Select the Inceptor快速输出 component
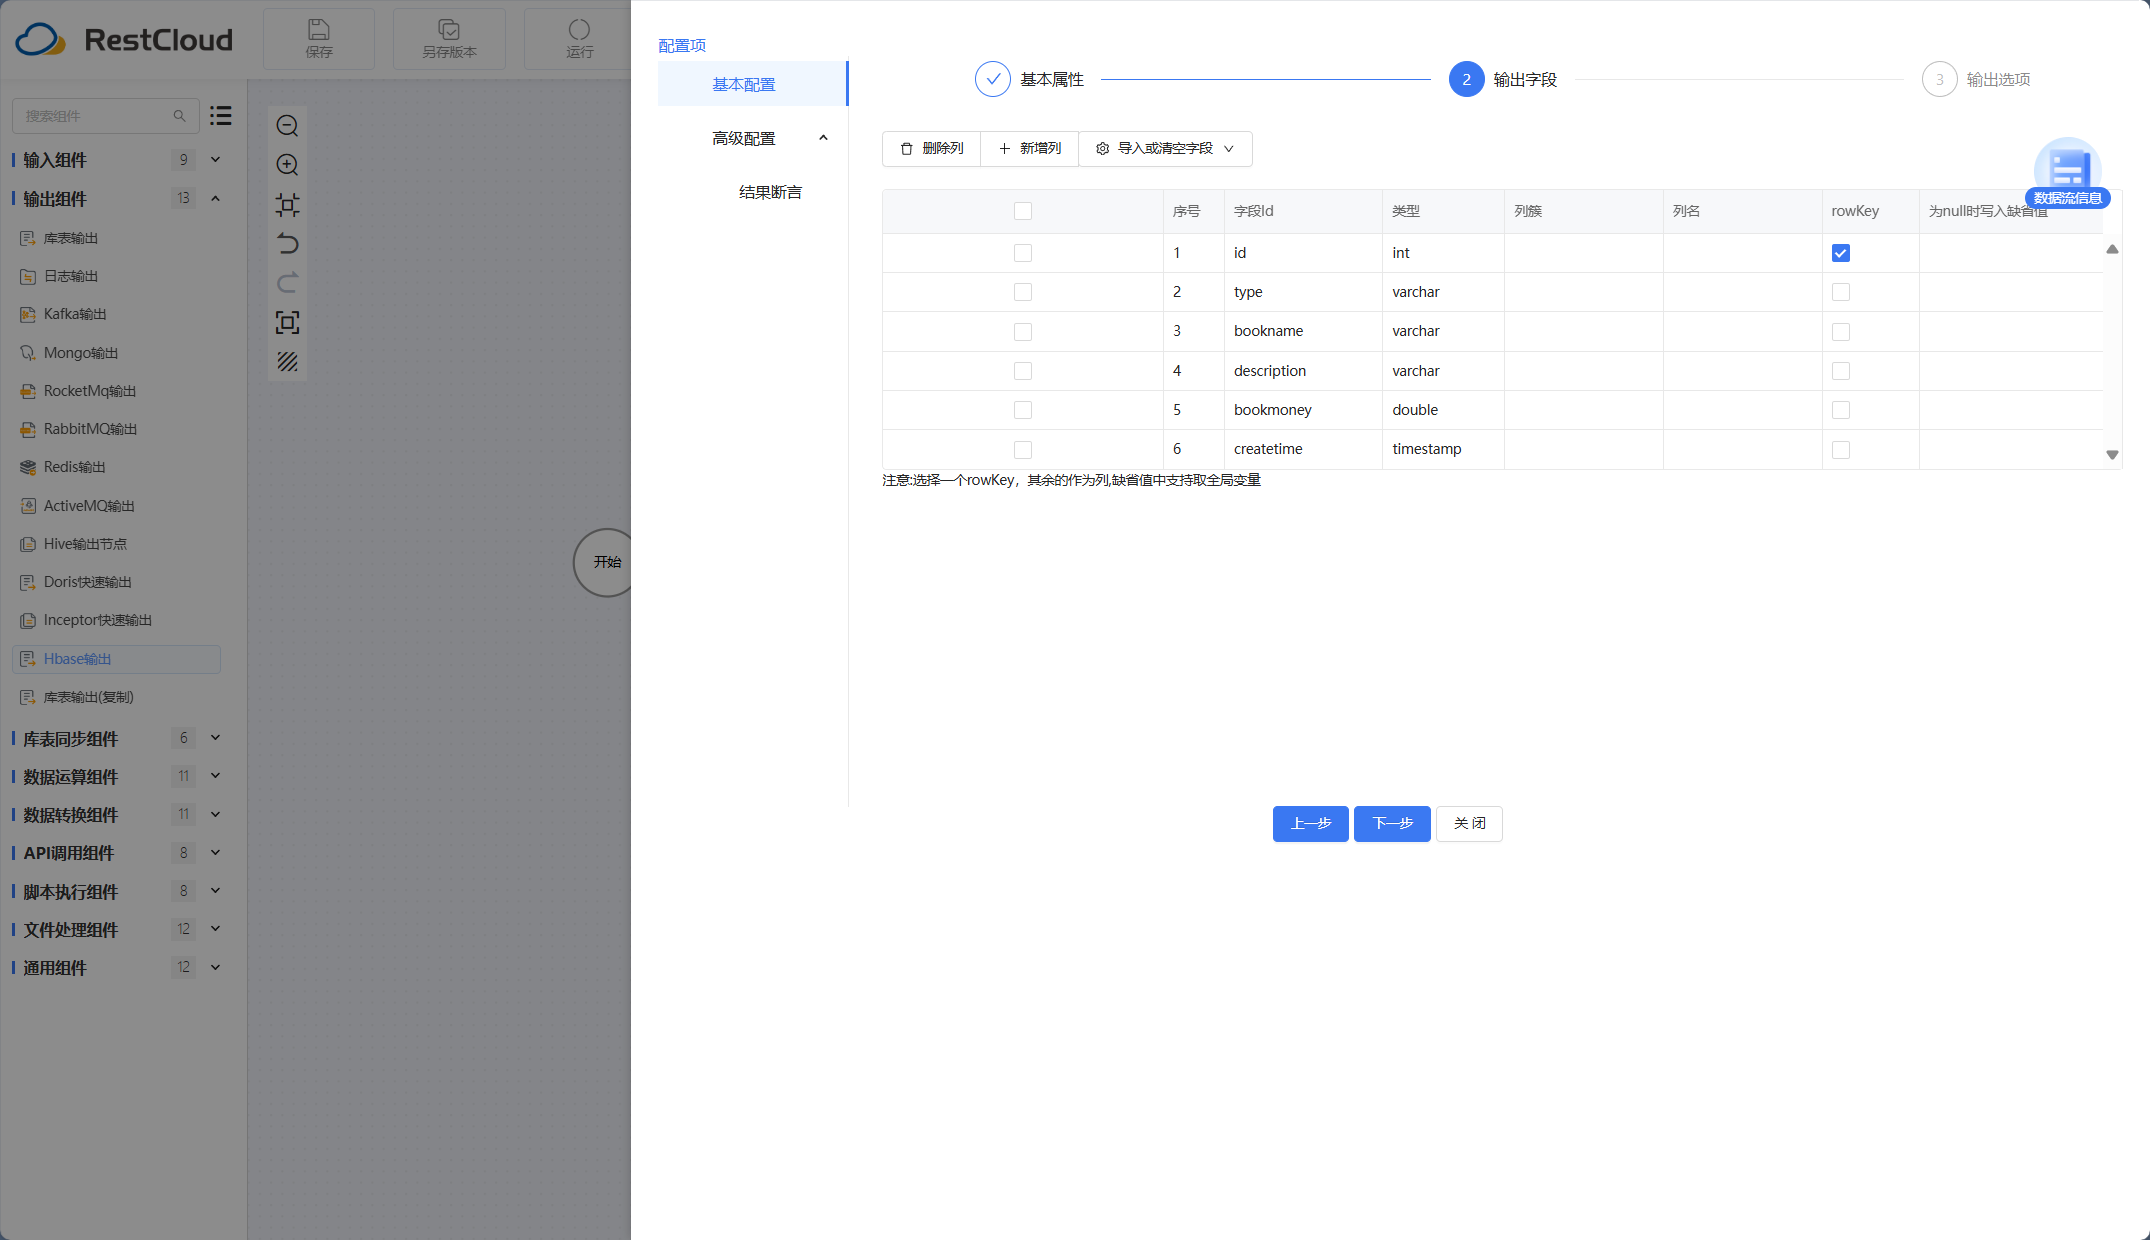 coord(116,620)
